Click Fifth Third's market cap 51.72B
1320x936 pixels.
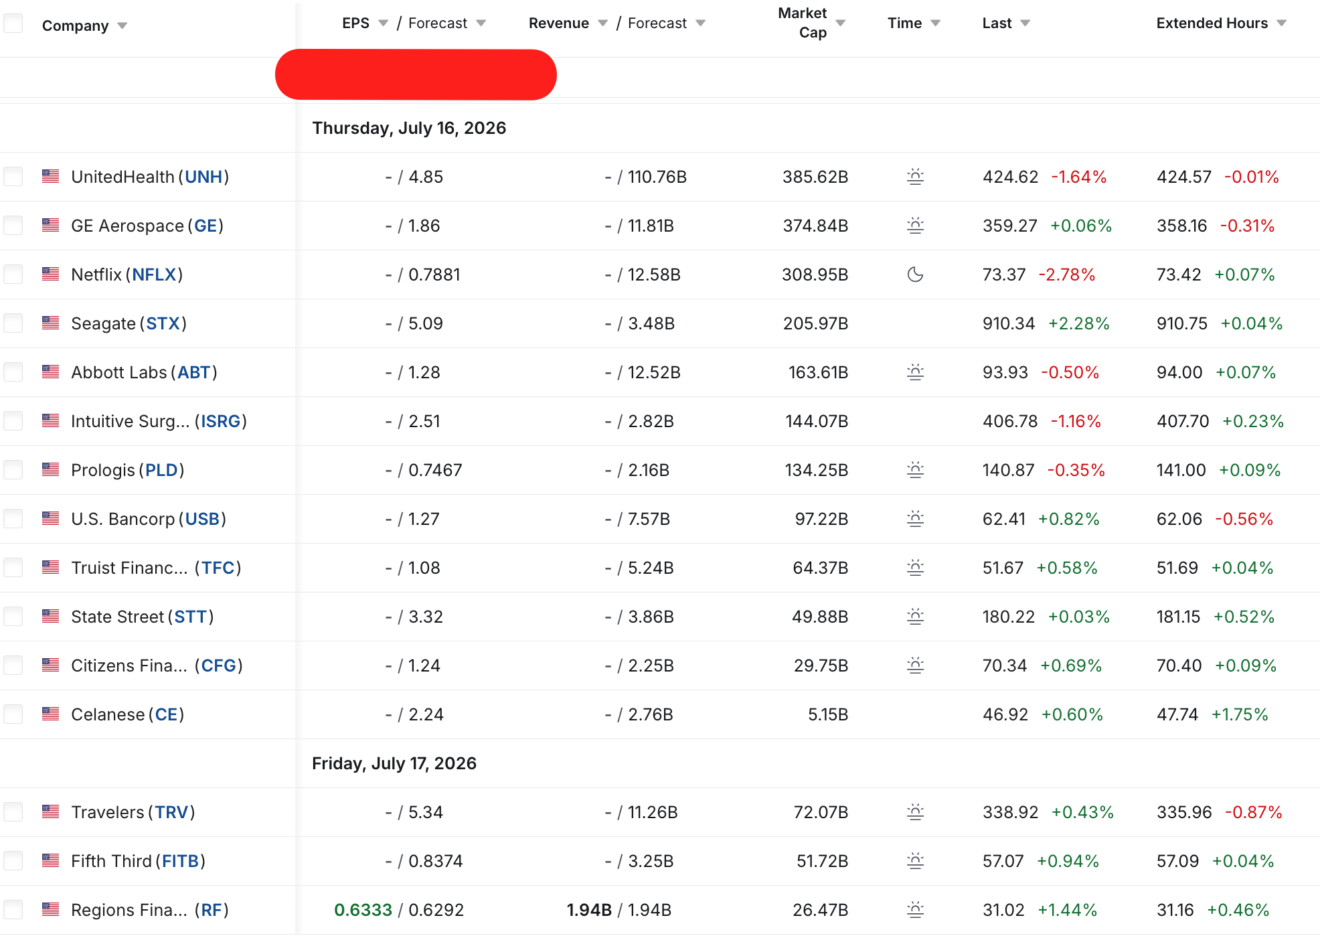coord(820,861)
